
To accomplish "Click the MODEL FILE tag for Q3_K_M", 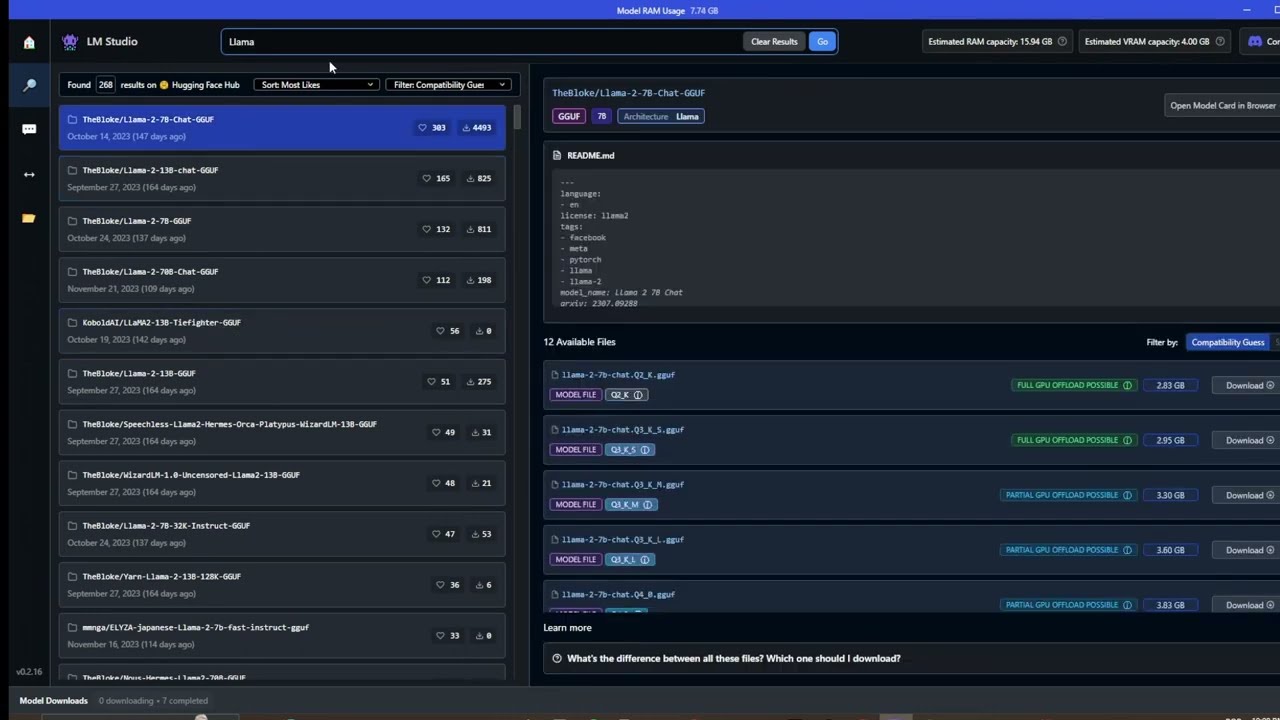I will click(x=575, y=505).
